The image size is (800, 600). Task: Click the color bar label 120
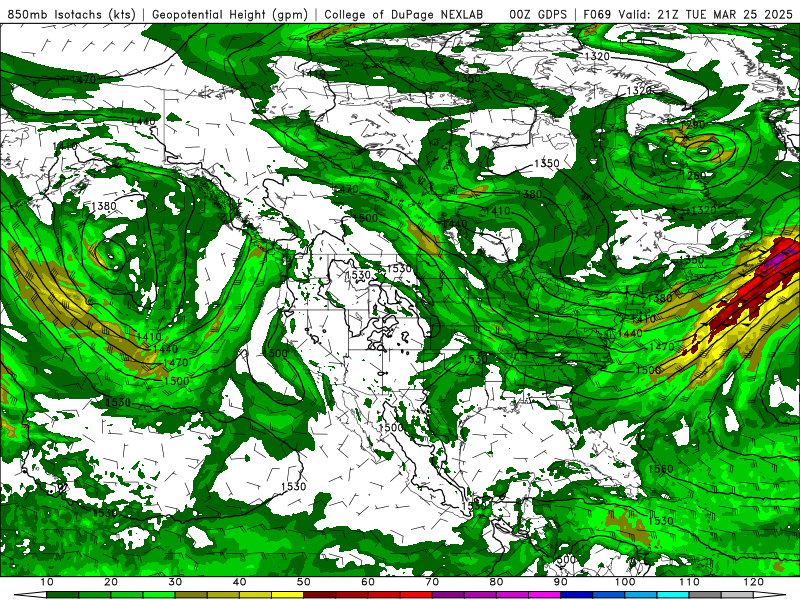pos(754,582)
